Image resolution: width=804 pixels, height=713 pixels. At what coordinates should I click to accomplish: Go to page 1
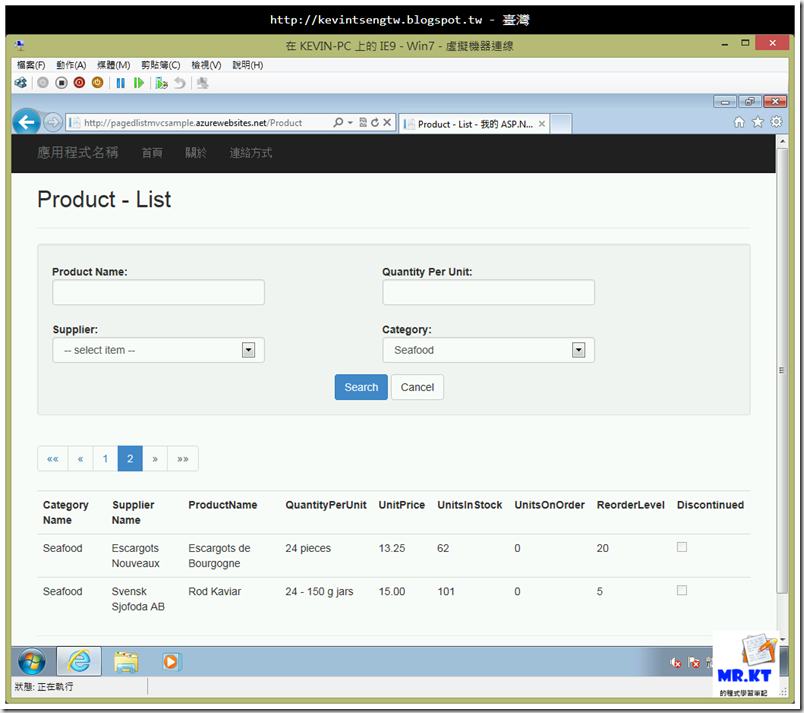(x=105, y=459)
